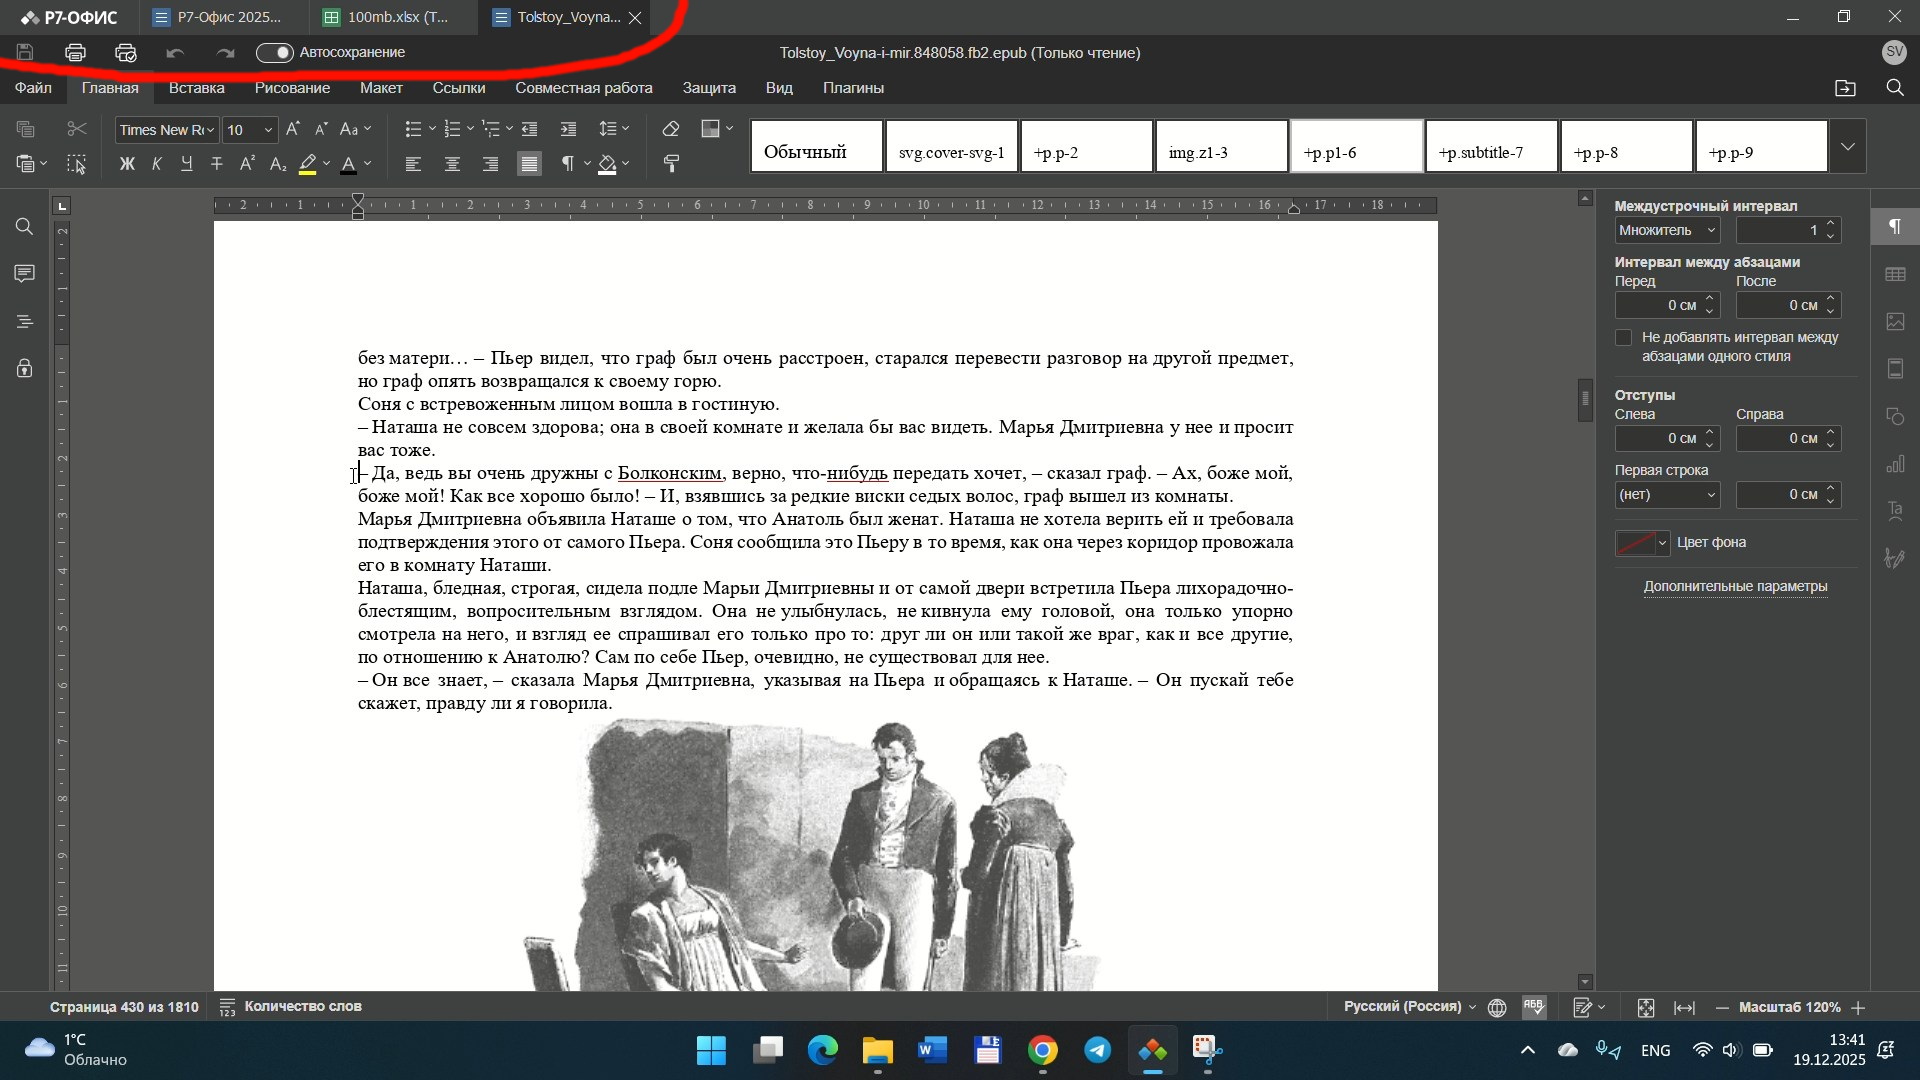Image resolution: width=1920 pixels, height=1080 pixels.
Task: Open the comments panel in left sidebar
Action: tap(25, 274)
